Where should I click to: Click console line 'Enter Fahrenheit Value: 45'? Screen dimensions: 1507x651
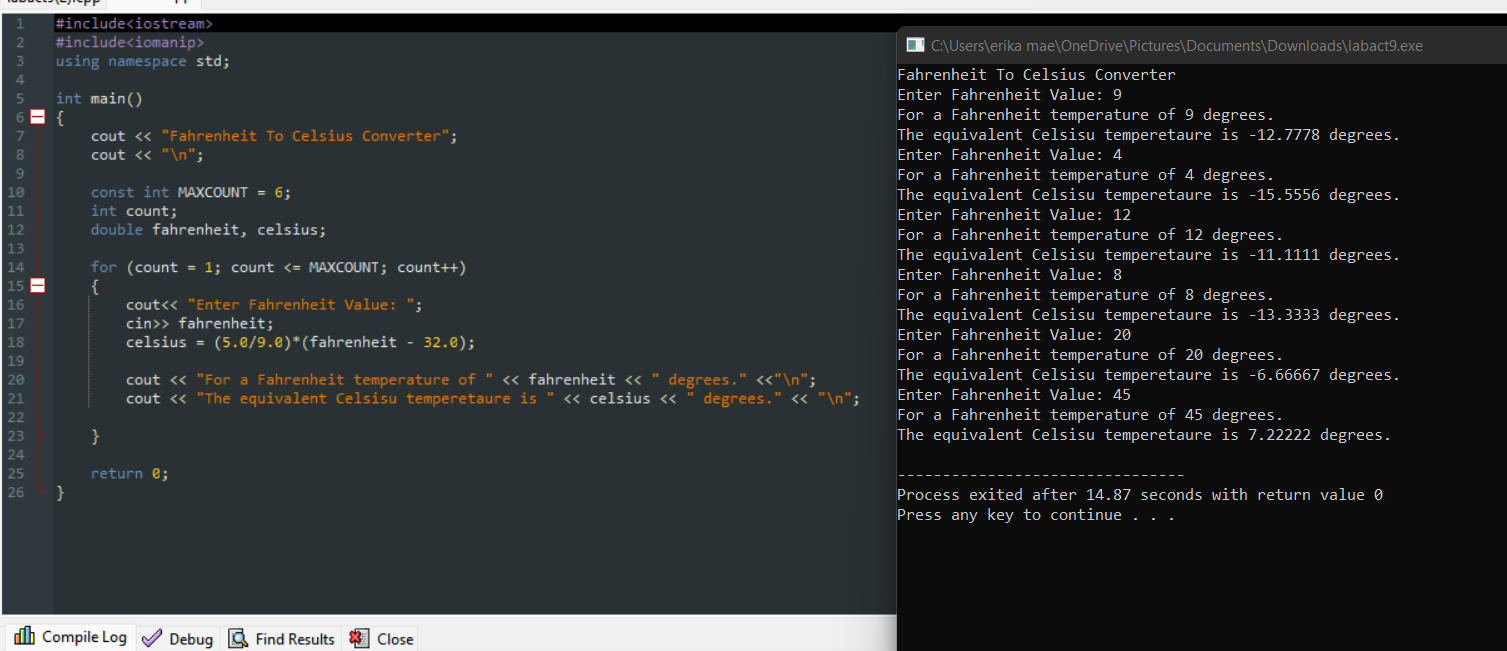point(1014,395)
